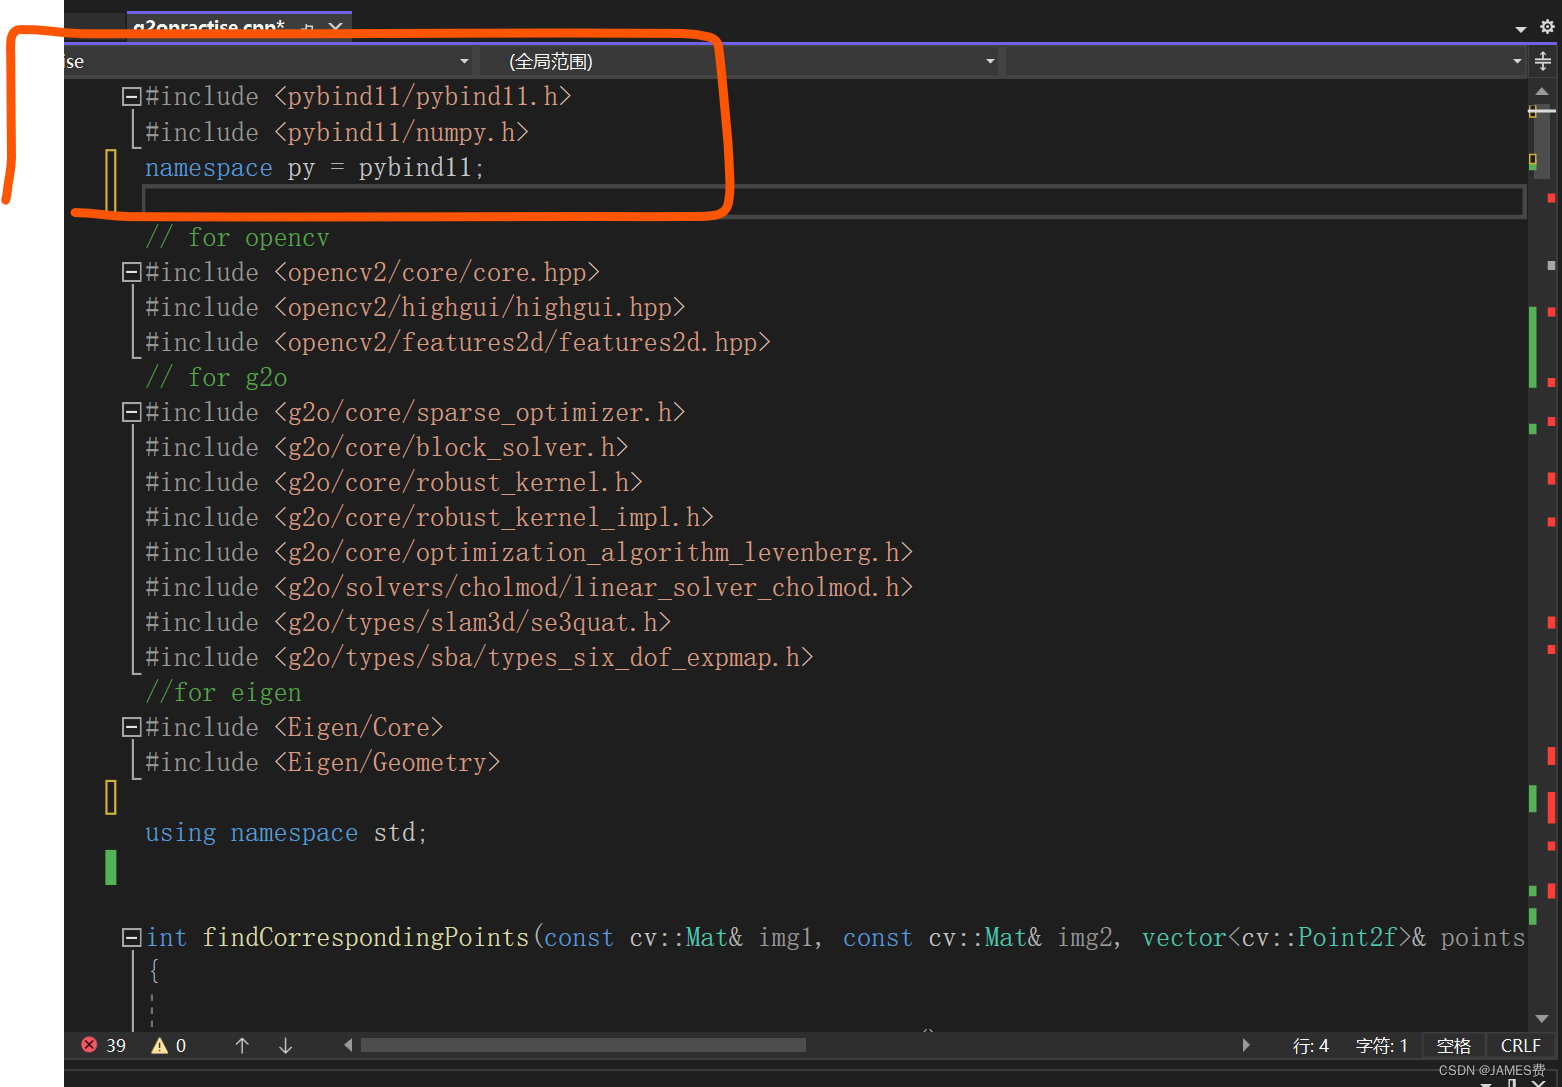This screenshot has height=1087, width=1562.
Task: Collapse the findCorrespondingPoints function
Action: 131,937
